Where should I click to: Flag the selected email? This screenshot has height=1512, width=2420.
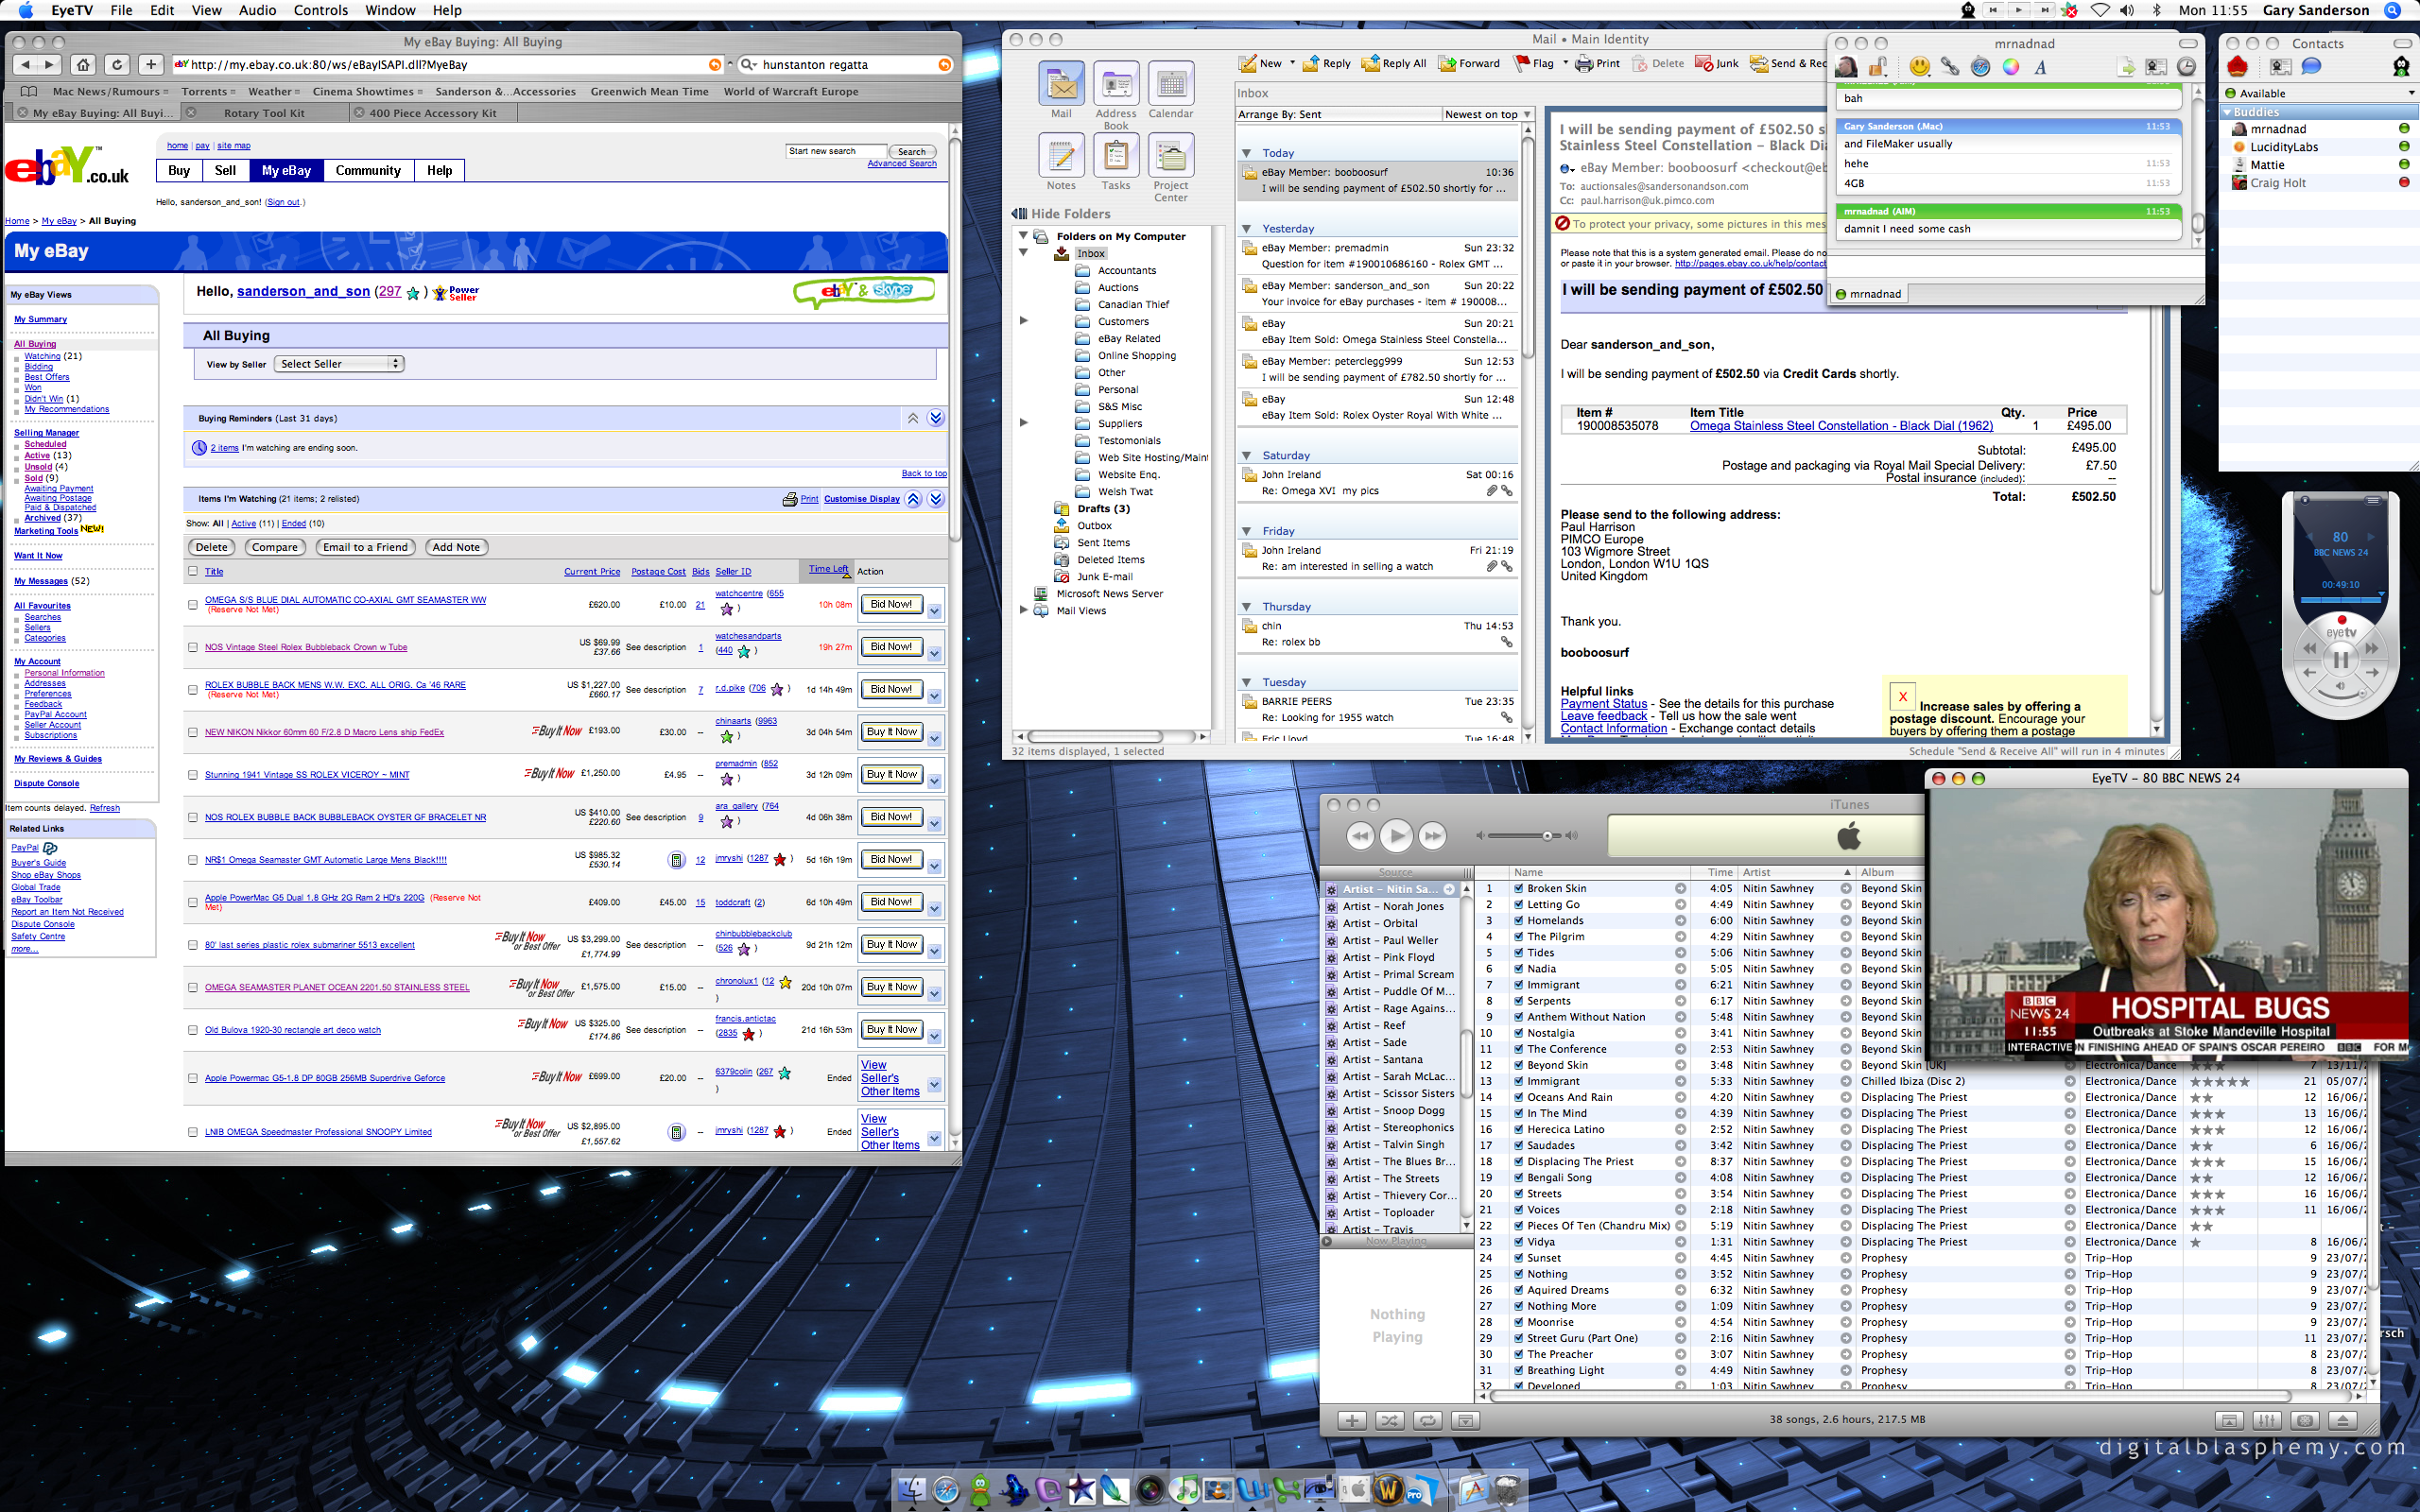point(1533,63)
